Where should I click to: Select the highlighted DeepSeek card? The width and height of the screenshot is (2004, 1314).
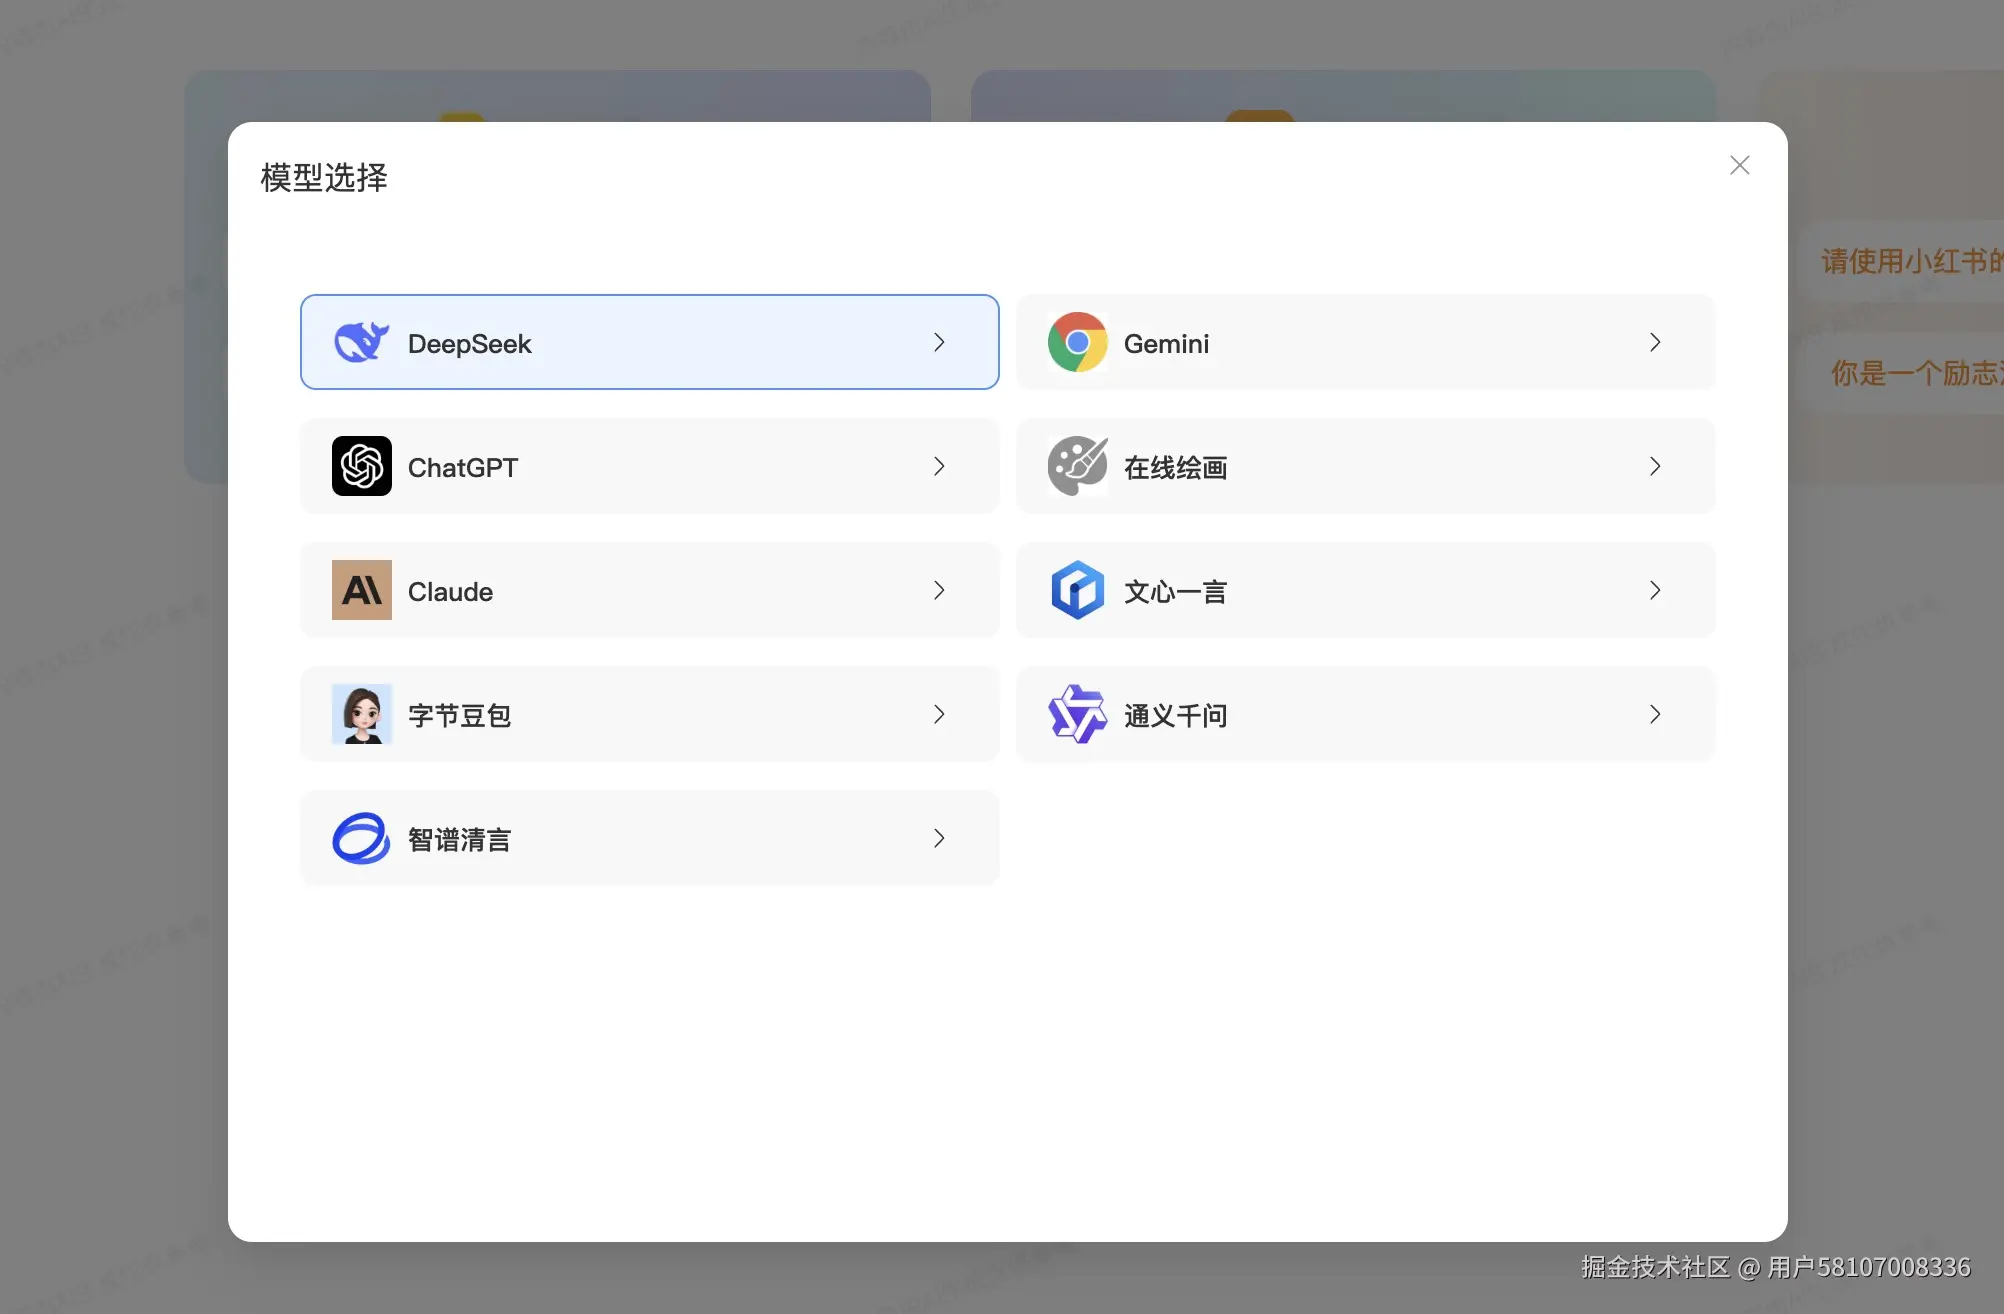[x=650, y=342]
